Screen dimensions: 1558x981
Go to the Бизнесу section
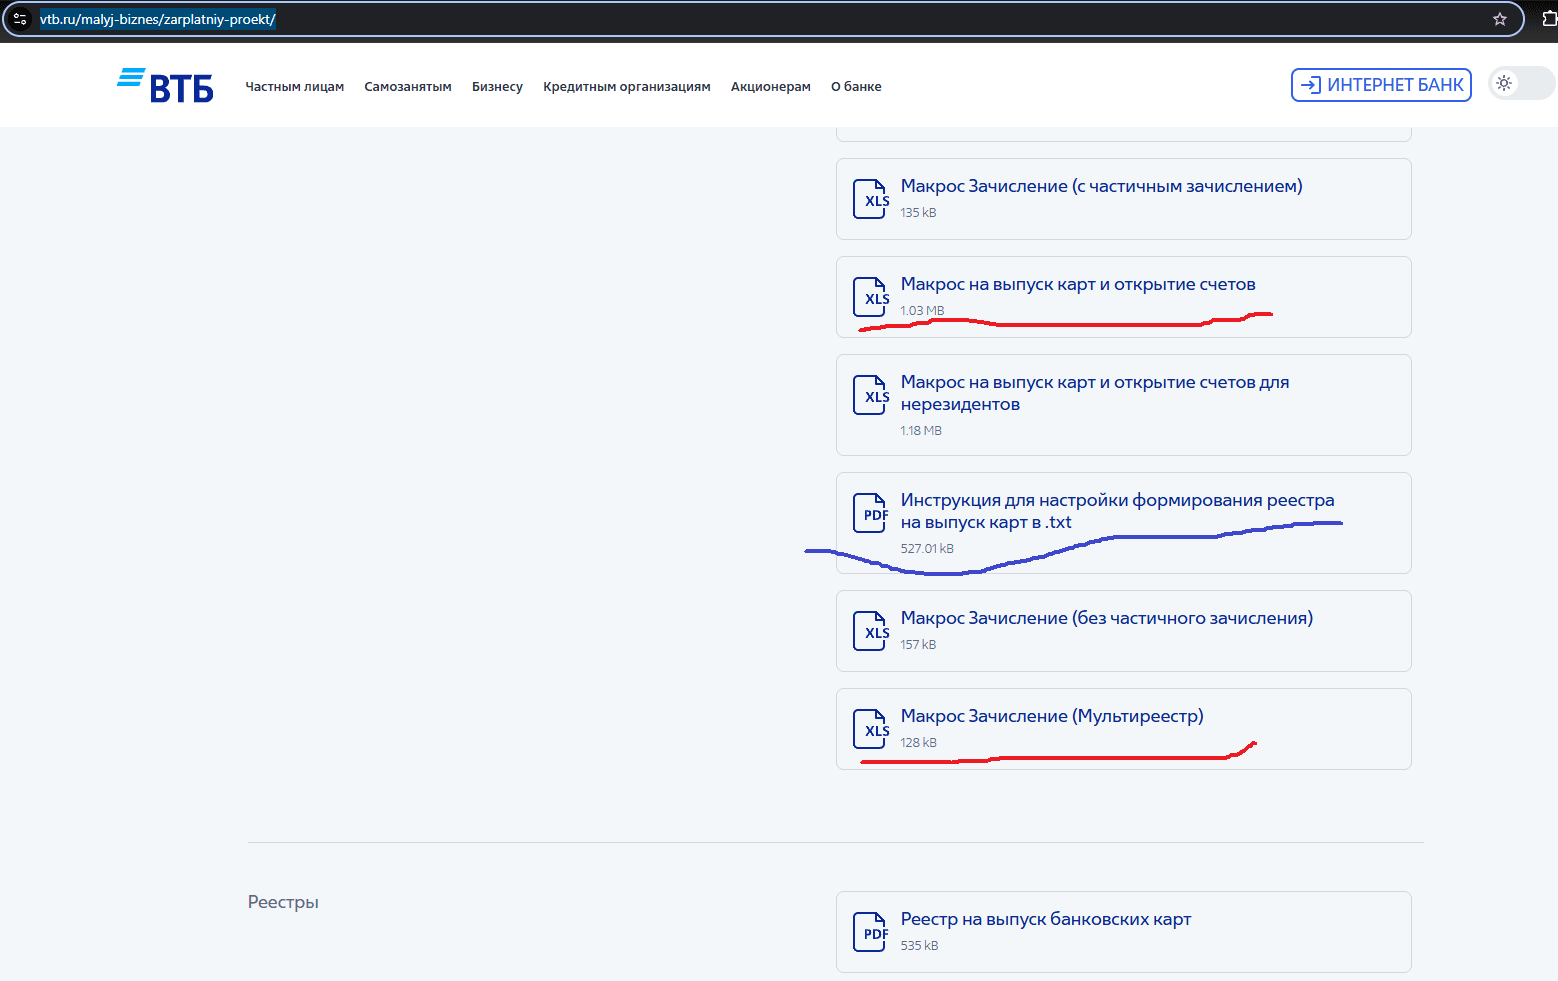pos(497,87)
